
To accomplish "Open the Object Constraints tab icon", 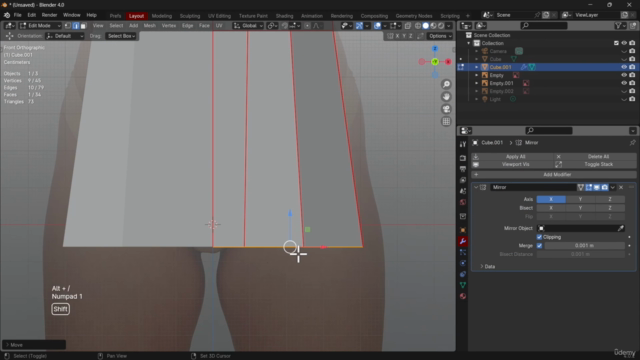I will pyautogui.click(x=462, y=274).
